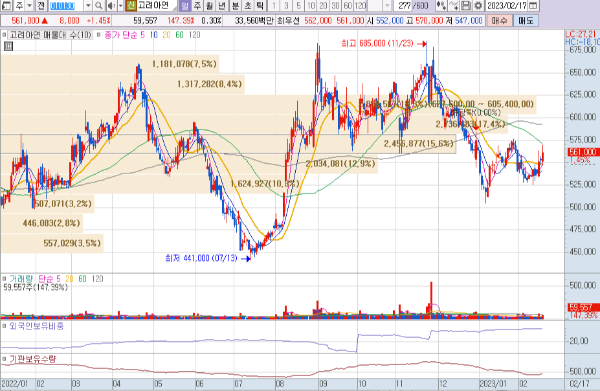
Task: Click the orange 20 moving average label
Action: coord(166,35)
